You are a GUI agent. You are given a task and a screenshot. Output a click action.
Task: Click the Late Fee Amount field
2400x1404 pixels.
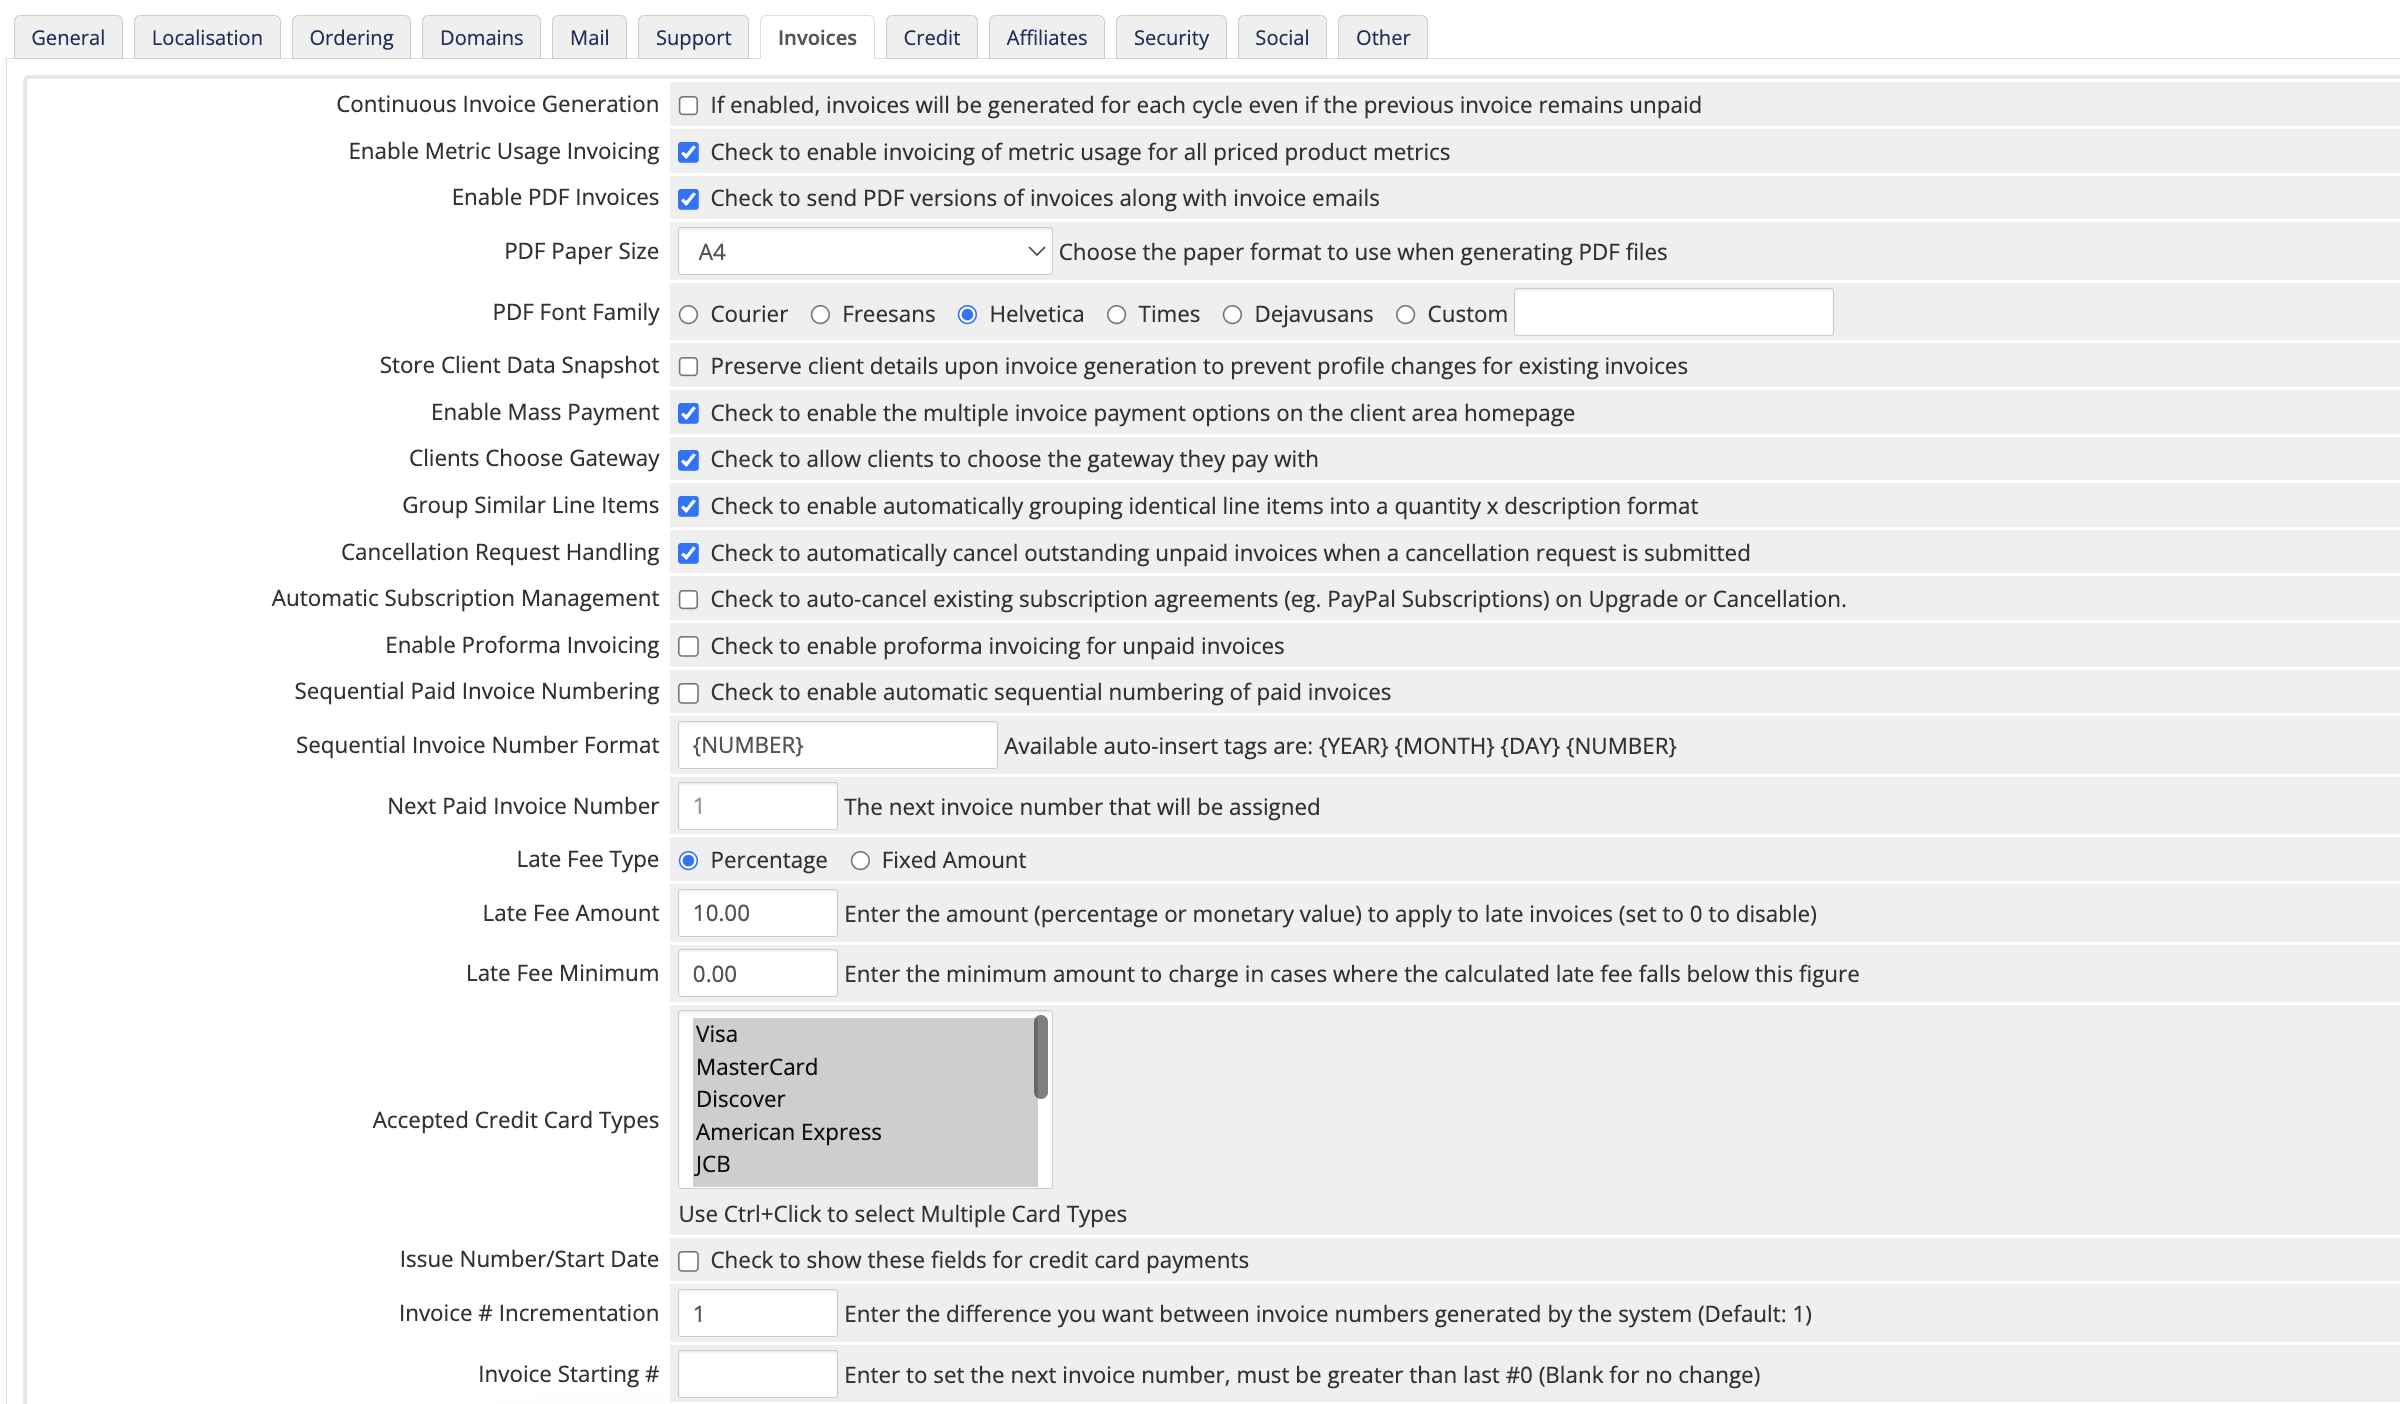(758, 913)
